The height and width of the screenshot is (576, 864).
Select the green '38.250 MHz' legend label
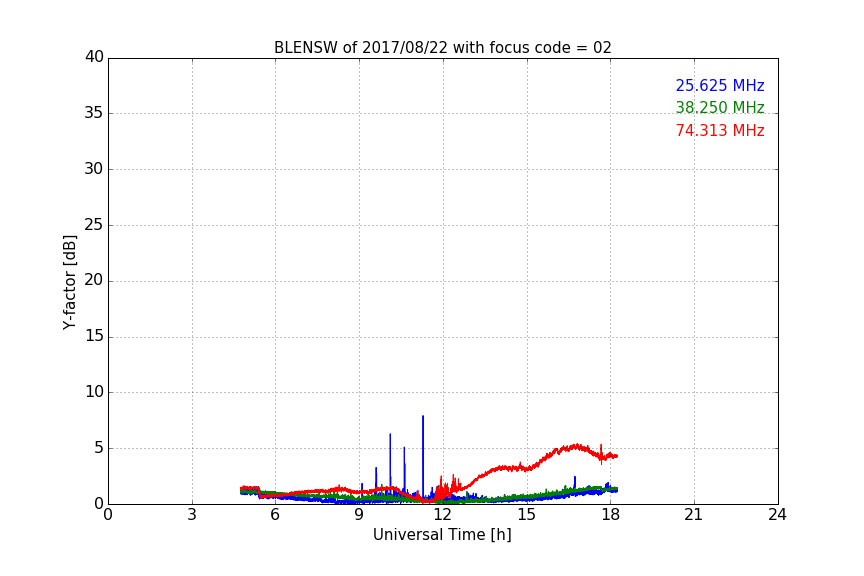[720, 107]
